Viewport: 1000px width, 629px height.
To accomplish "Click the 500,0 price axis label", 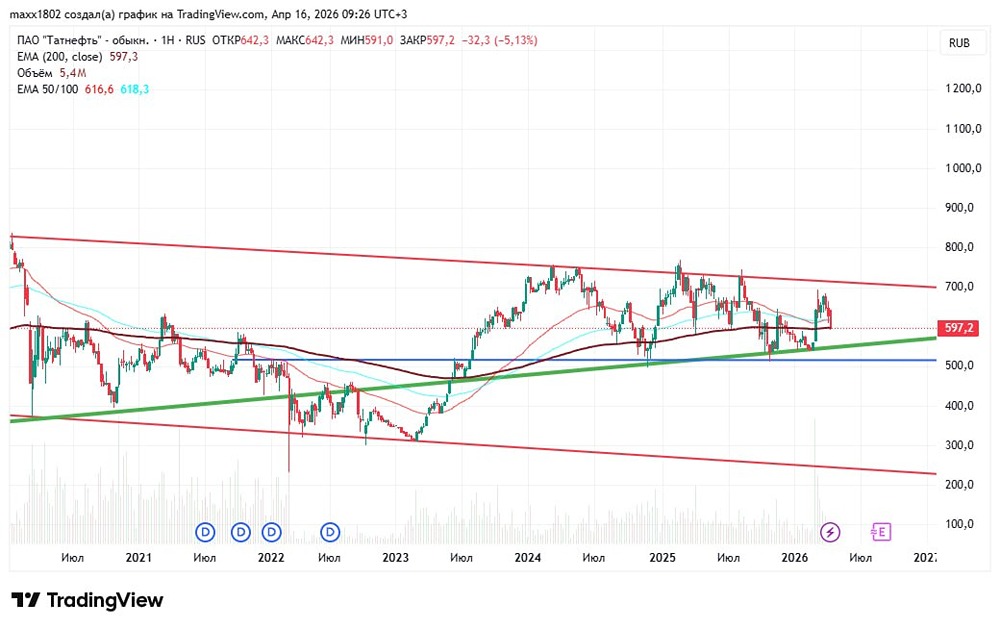I will pyautogui.click(x=959, y=366).
